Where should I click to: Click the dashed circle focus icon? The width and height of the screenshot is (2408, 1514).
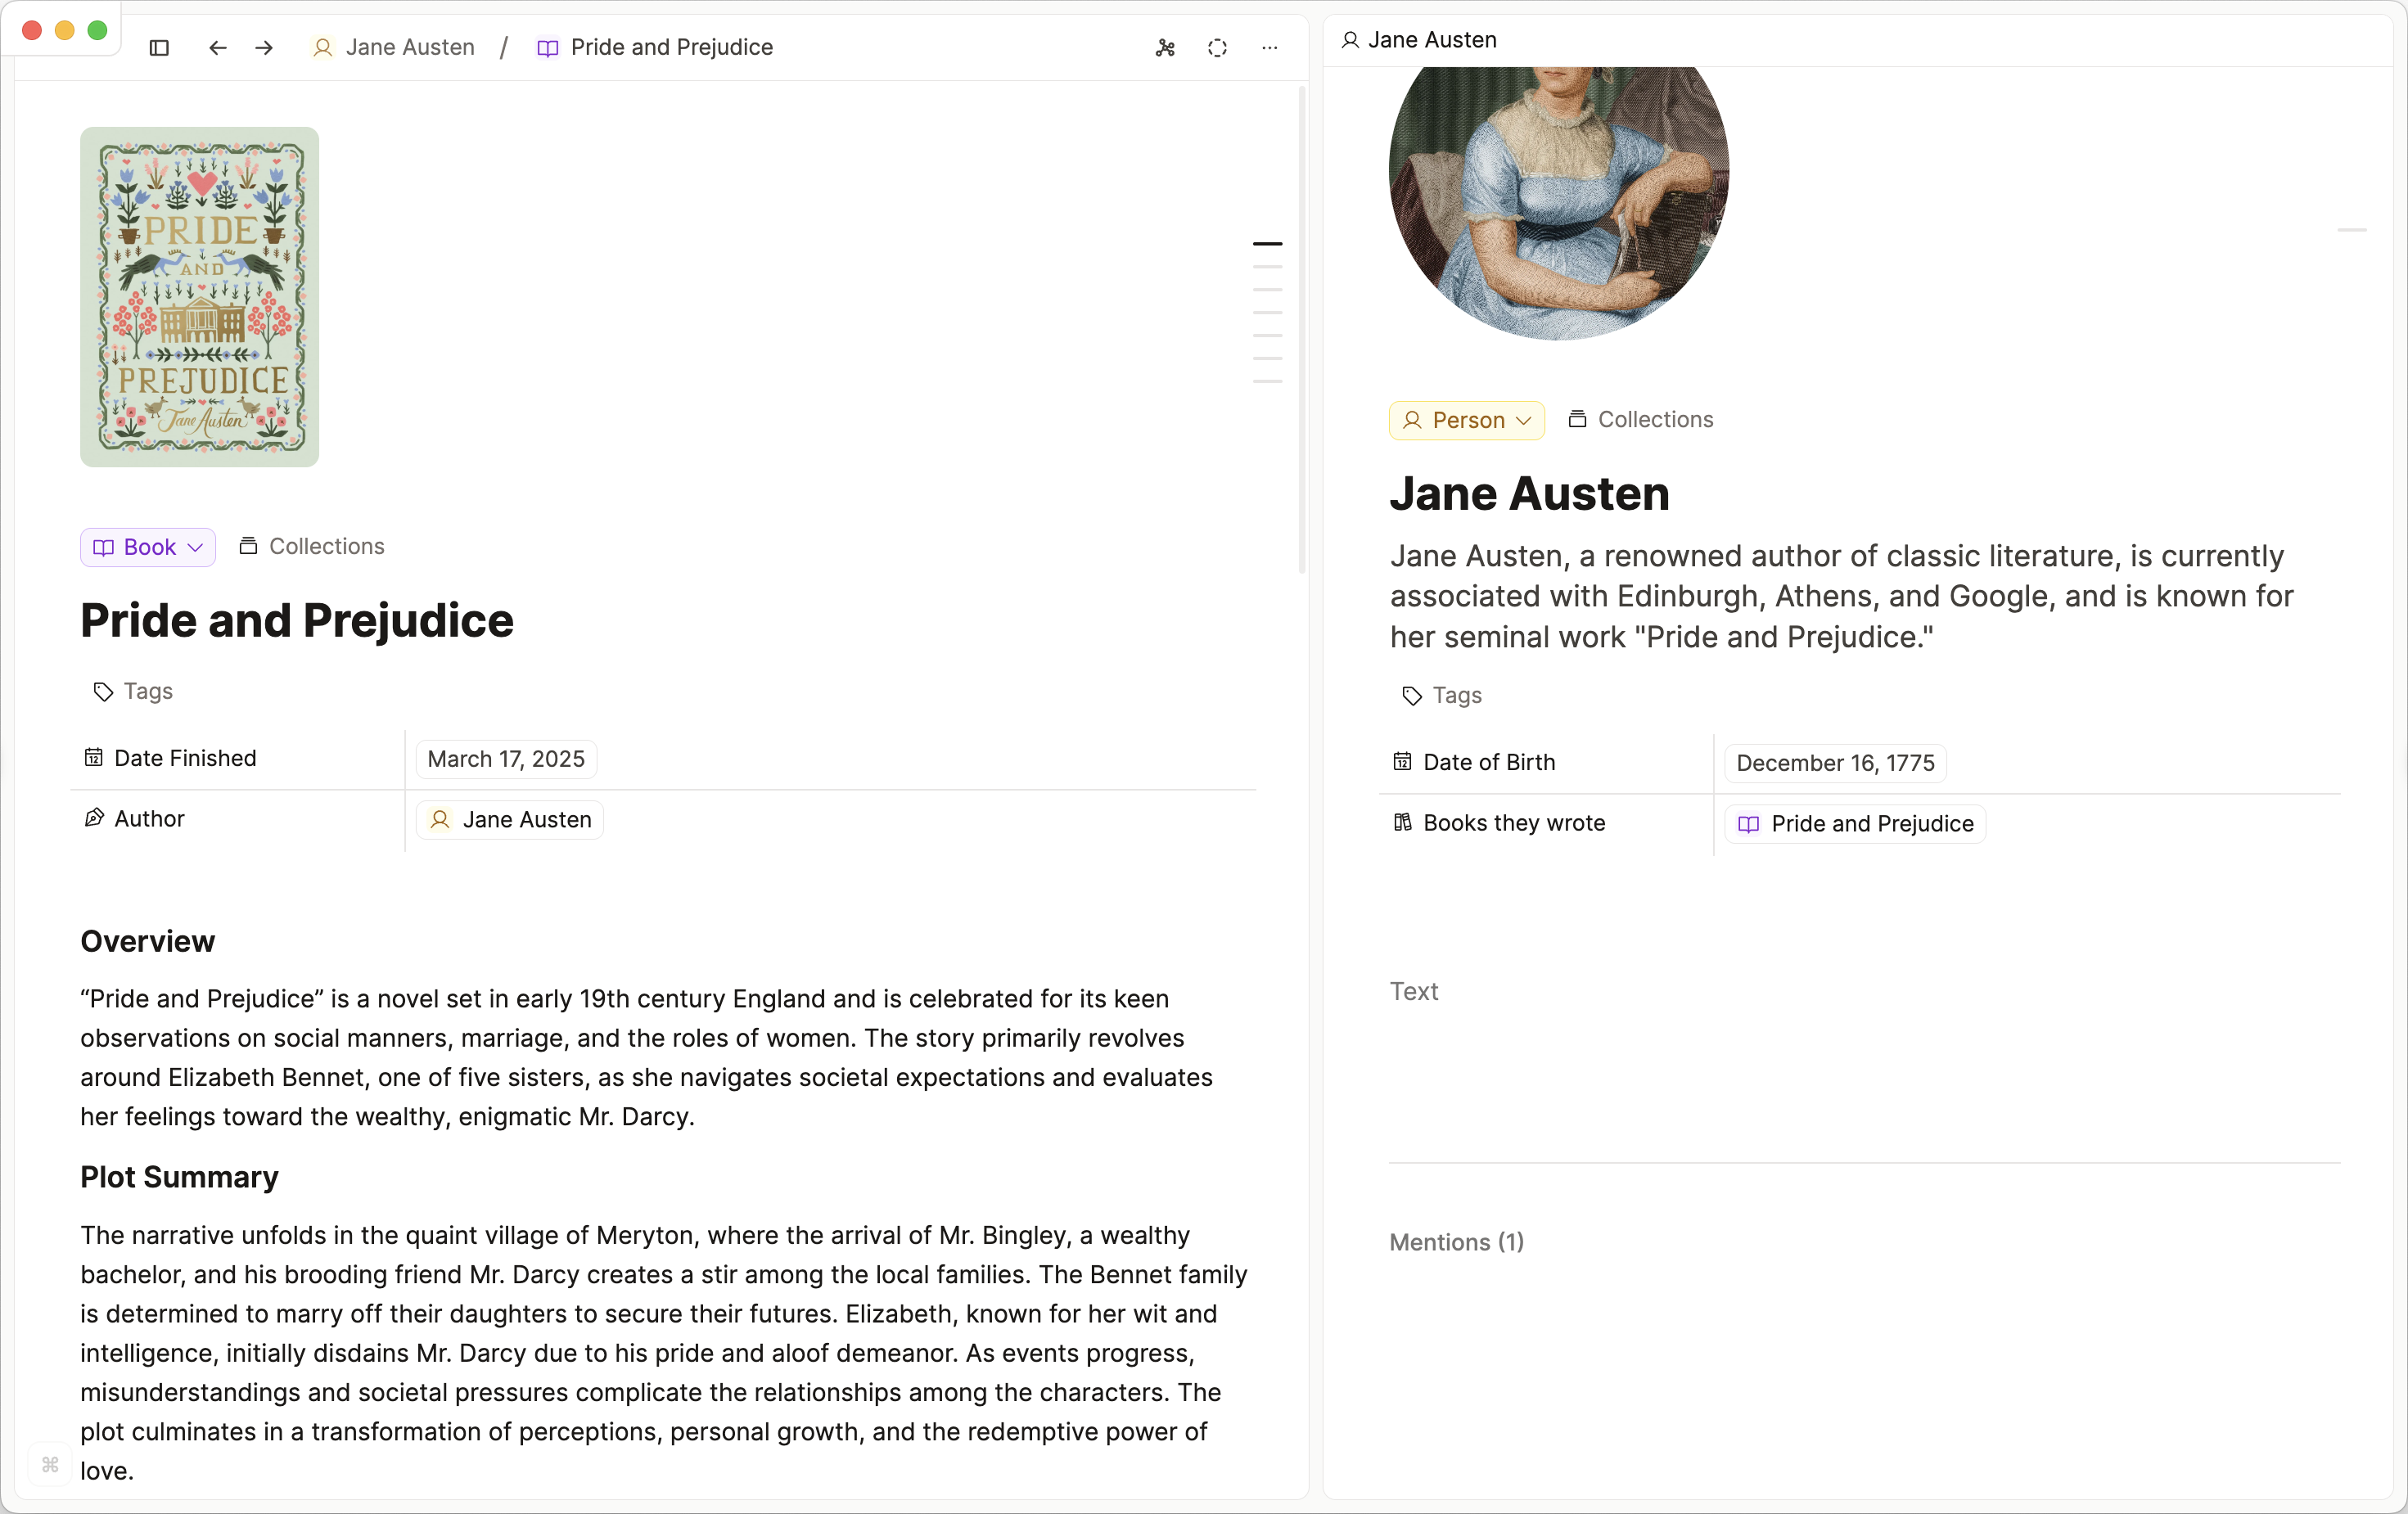[1217, 48]
